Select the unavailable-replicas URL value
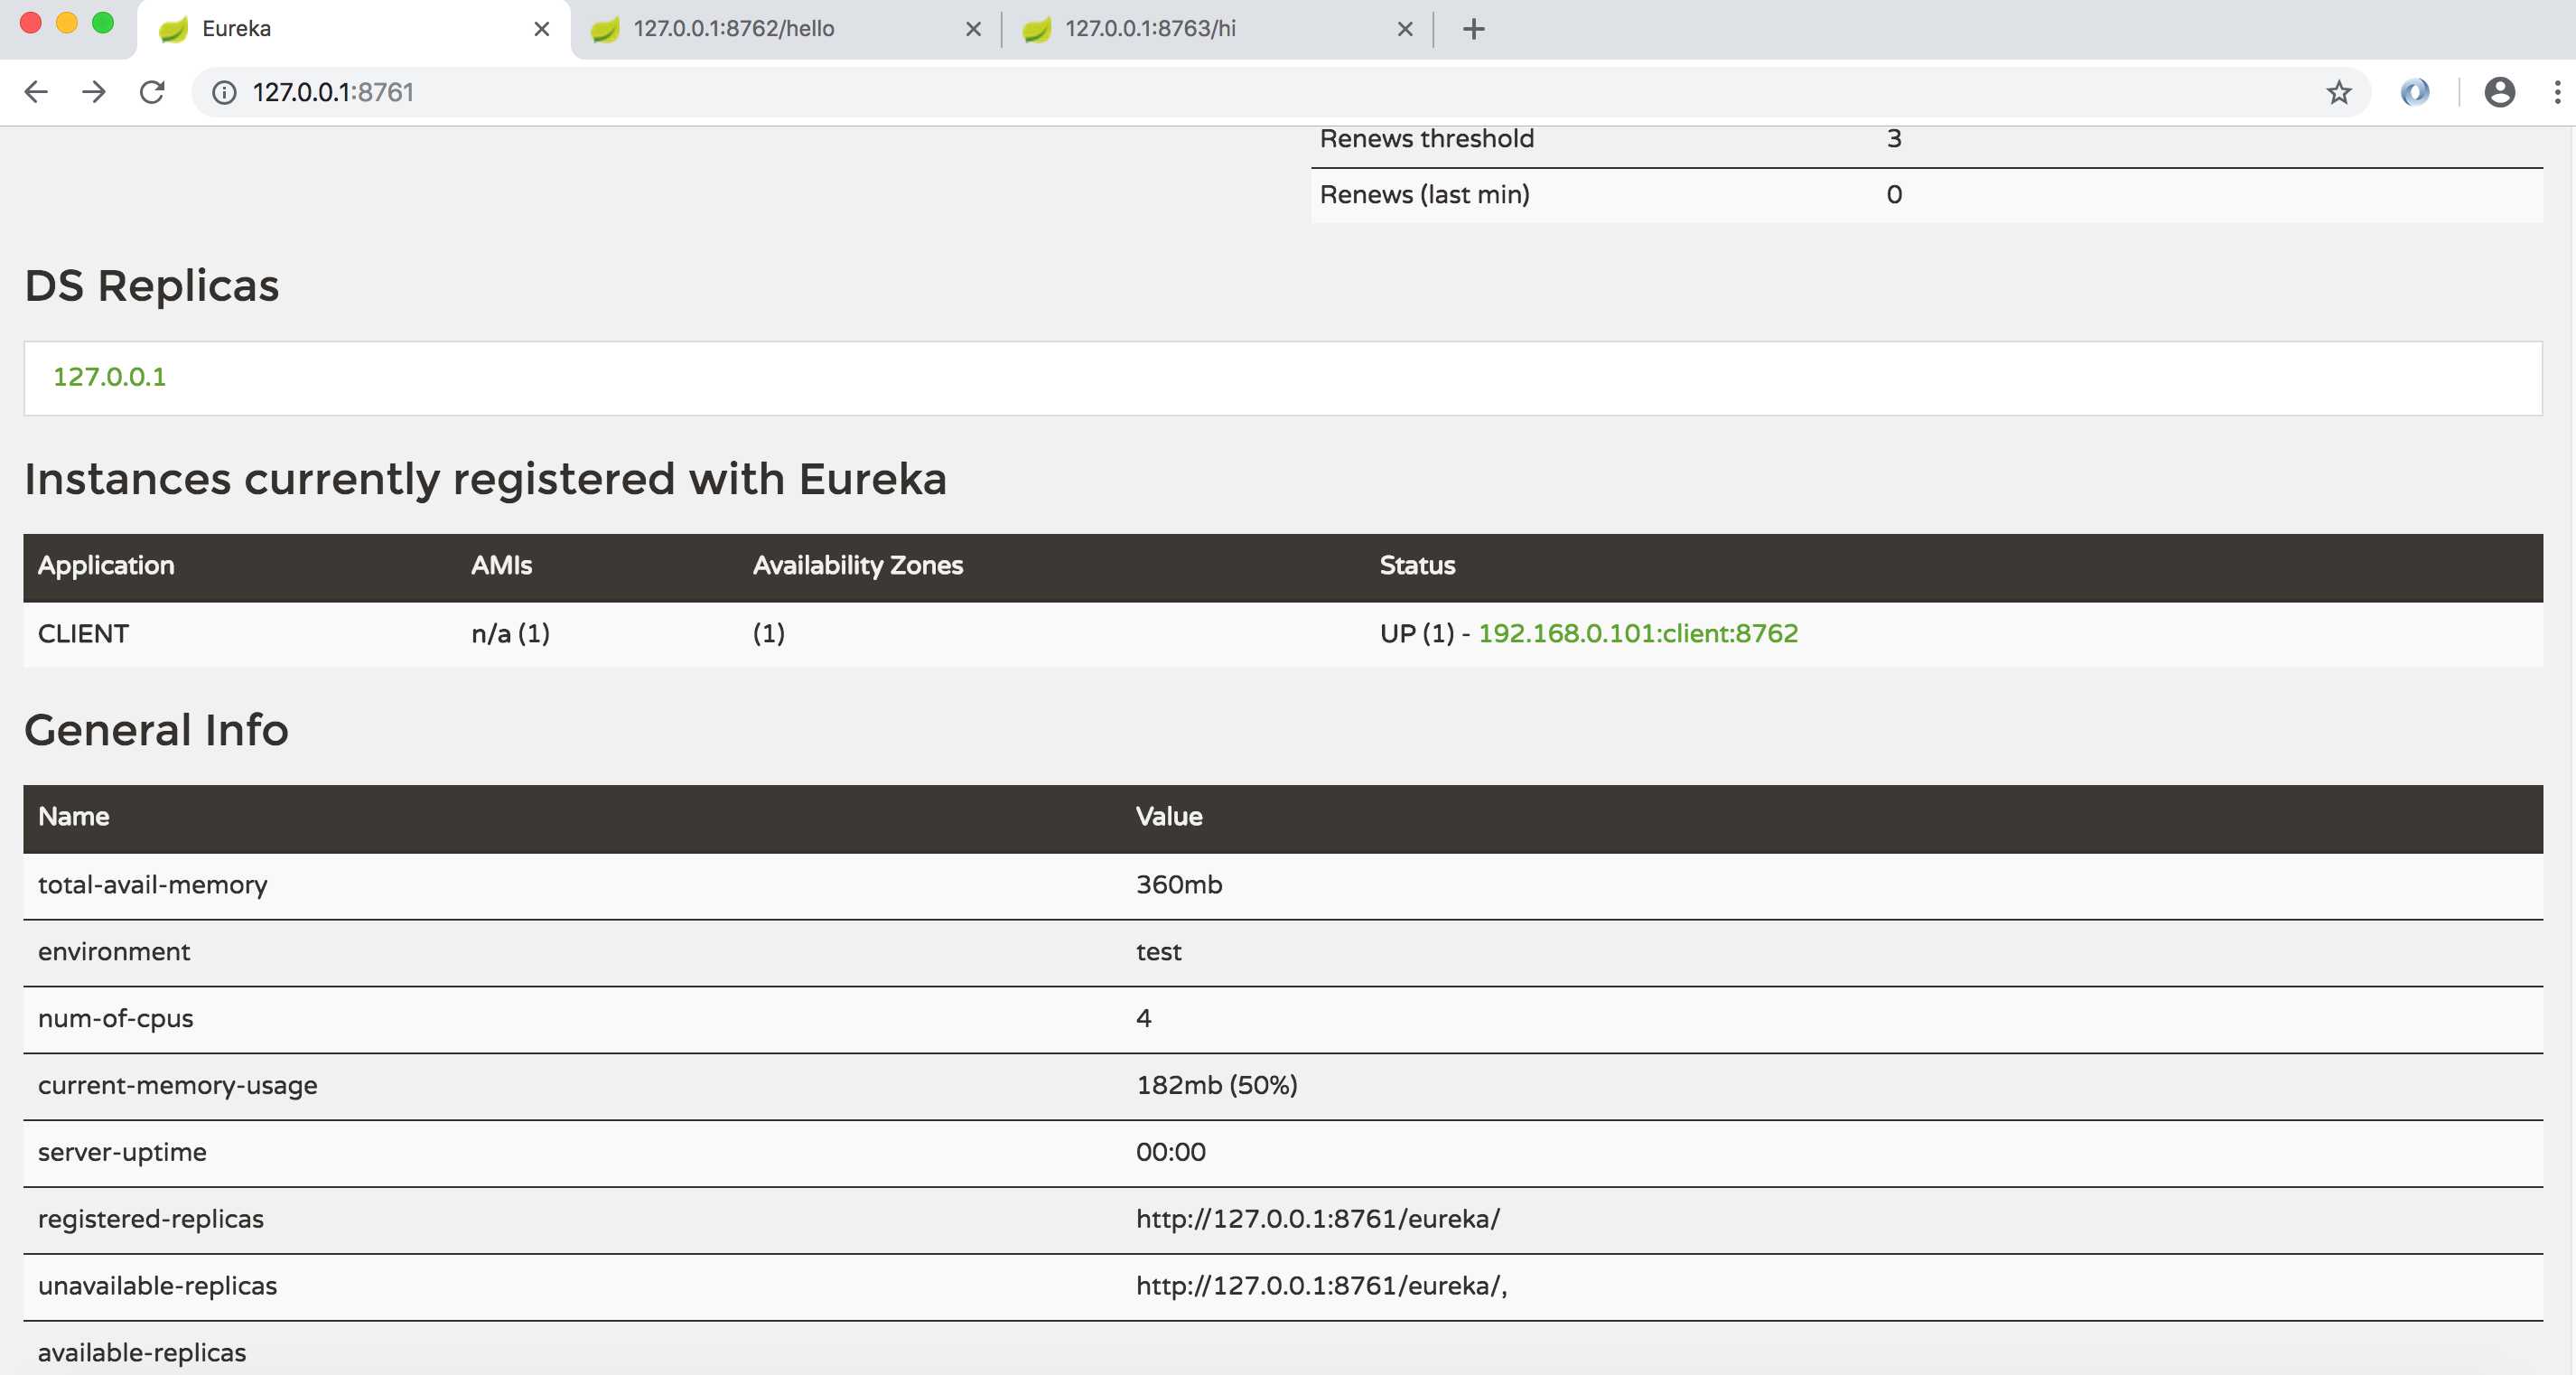 [1320, 1287]
